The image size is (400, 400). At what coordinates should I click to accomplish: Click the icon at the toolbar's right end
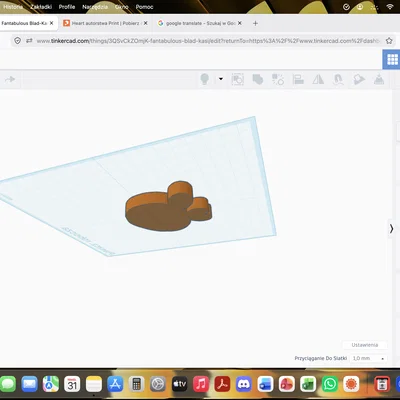point(379,79)
